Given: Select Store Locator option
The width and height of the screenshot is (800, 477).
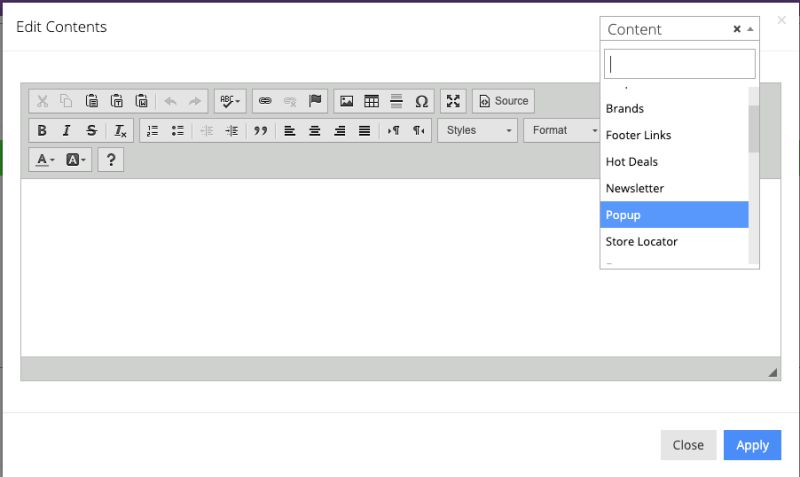Looking at the screenshot, I should (x=674, y=241).
